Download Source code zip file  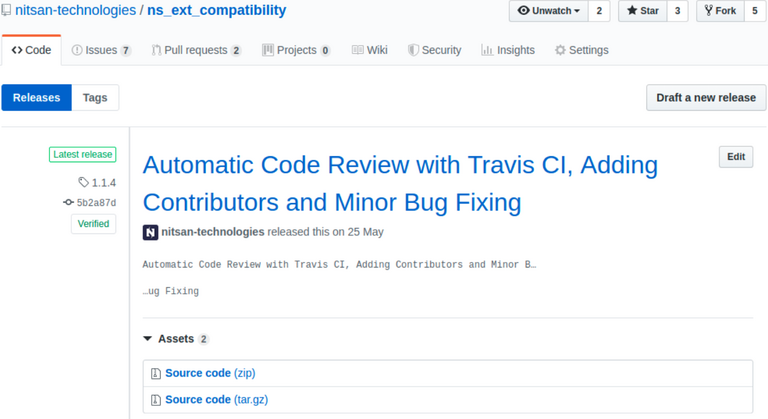[x=197, y=374]
